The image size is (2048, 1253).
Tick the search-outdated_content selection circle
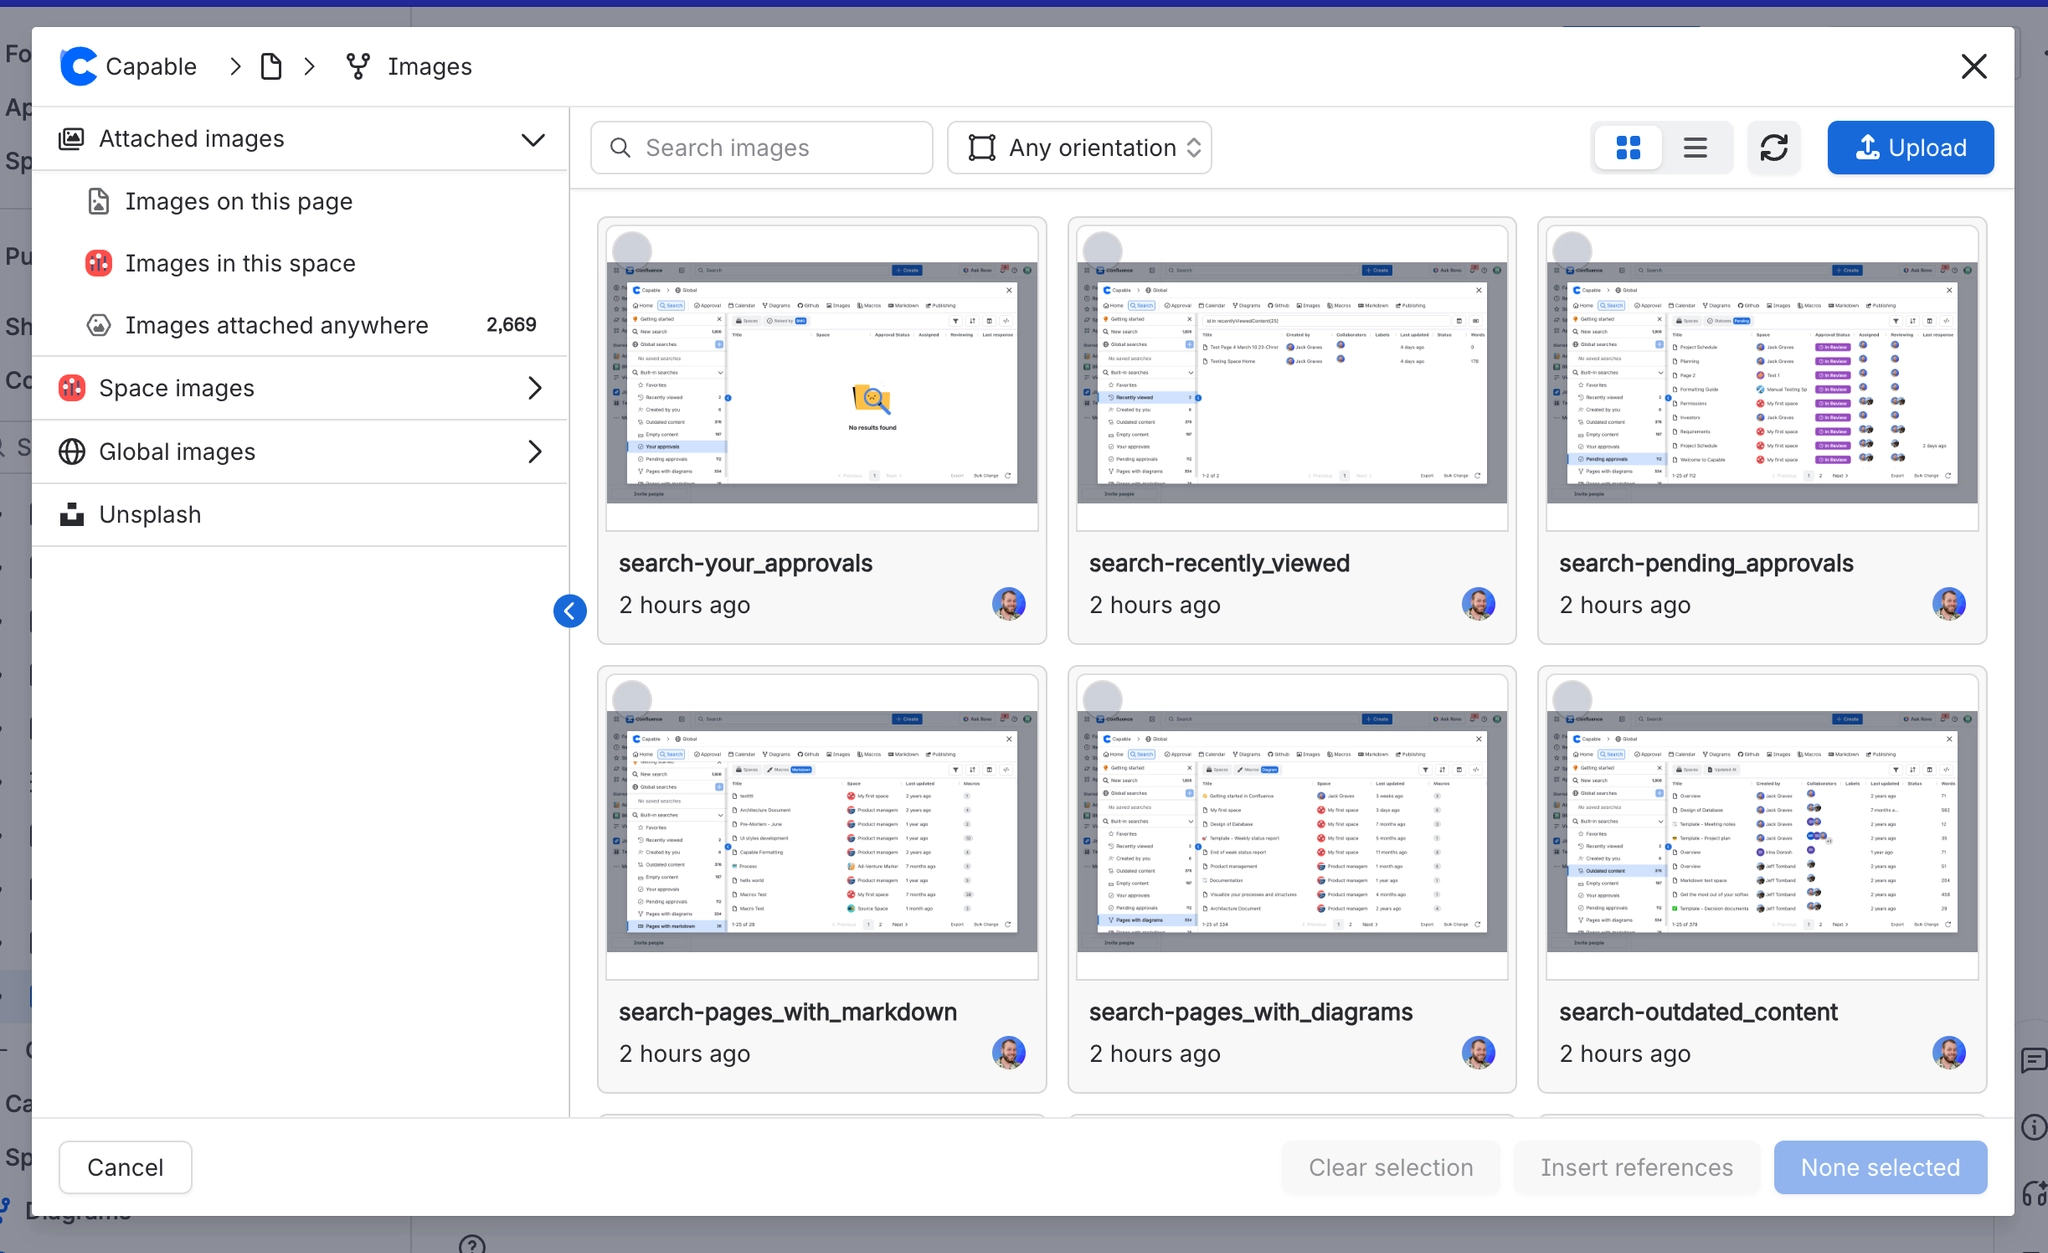1572,698
